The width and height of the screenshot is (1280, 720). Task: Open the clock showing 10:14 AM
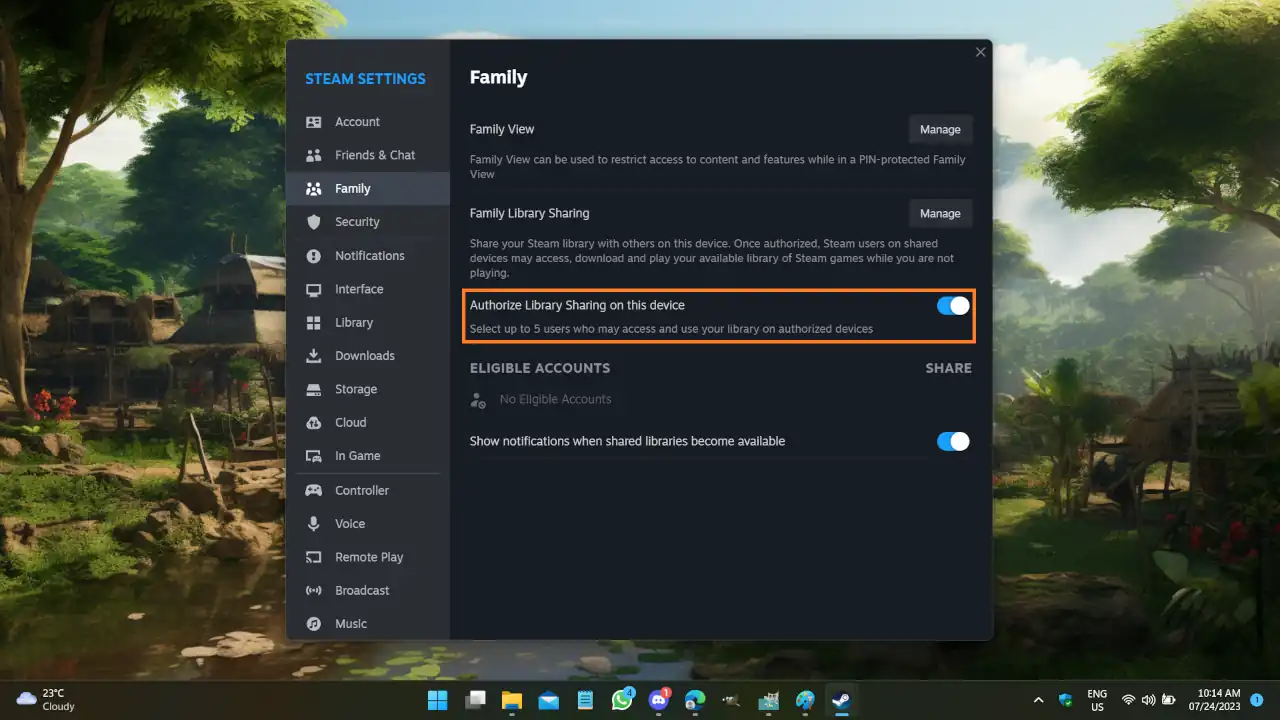1214,700
